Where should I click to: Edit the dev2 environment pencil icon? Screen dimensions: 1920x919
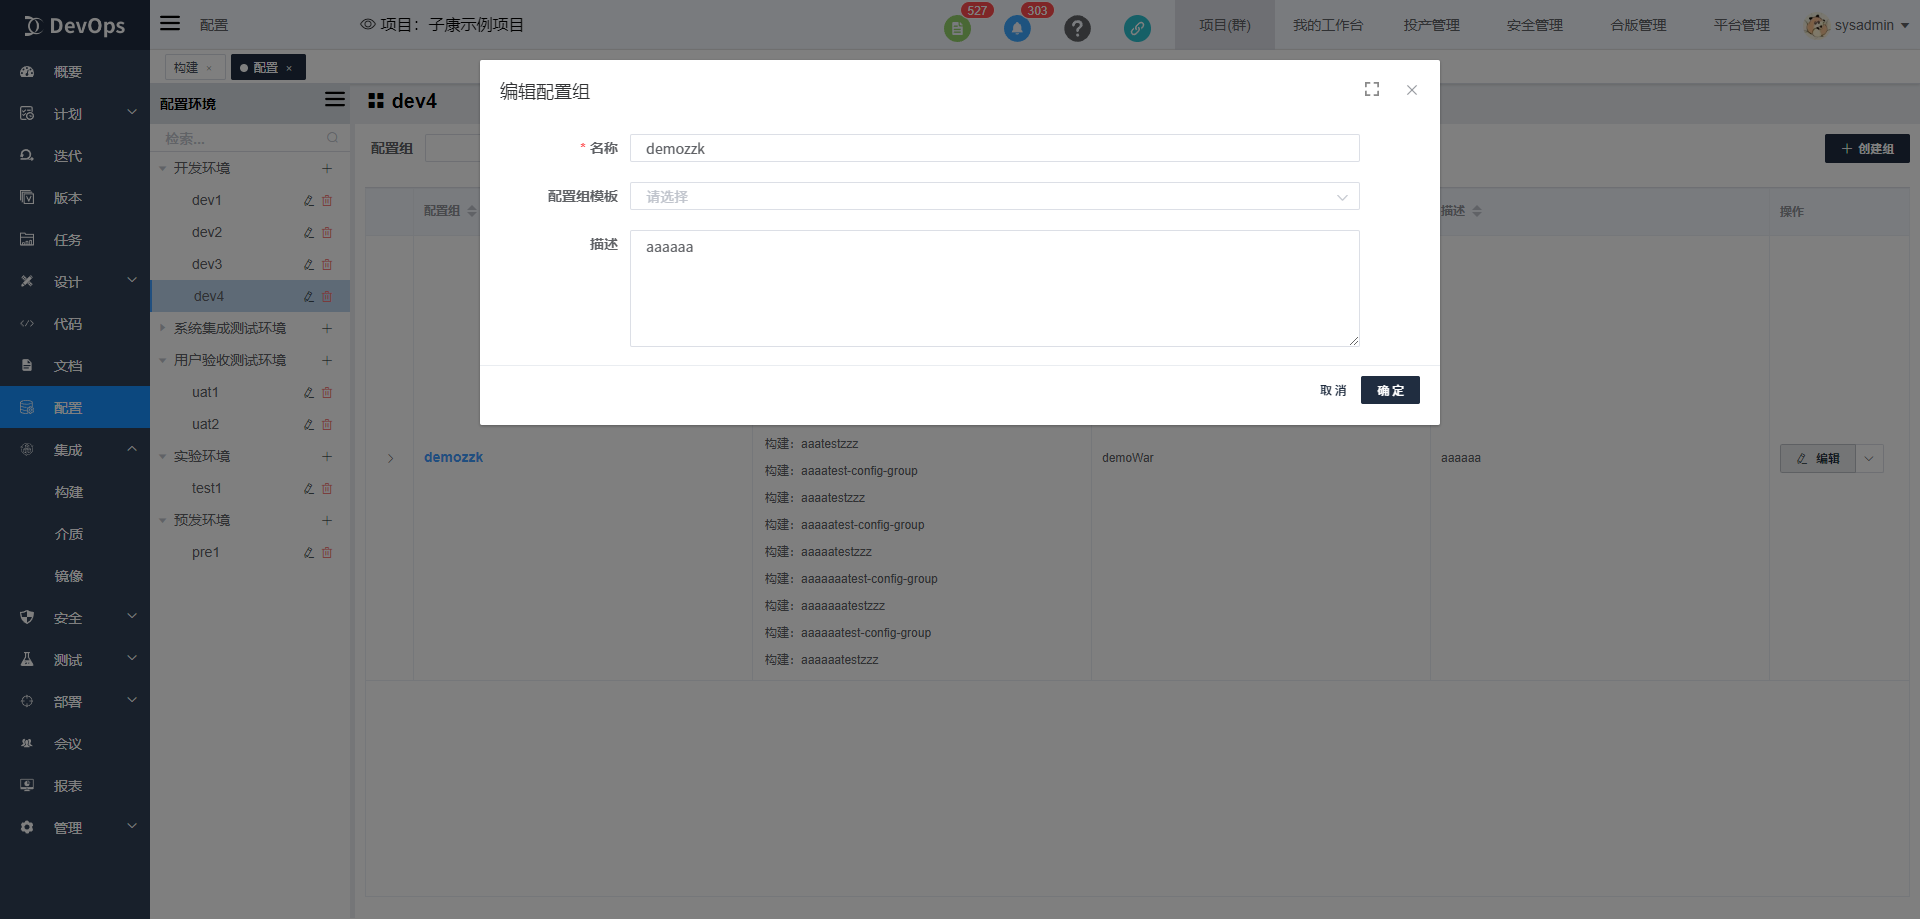pos(309,233)
